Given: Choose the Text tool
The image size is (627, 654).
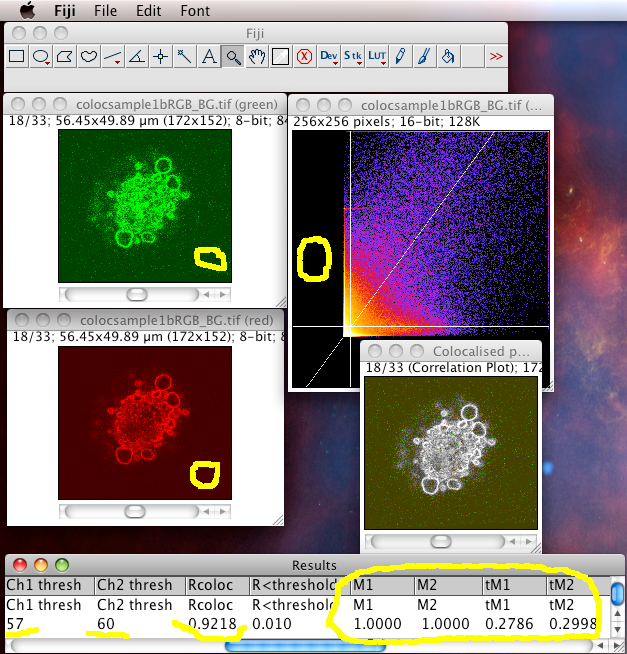Looking at the screenshot, I should coord(209,56).
